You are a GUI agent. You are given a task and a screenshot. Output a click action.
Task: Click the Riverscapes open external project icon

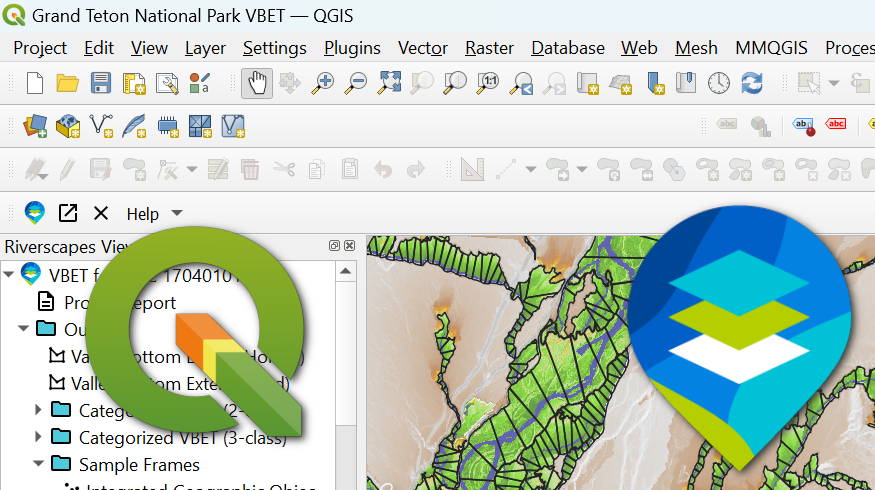point(68,213)
